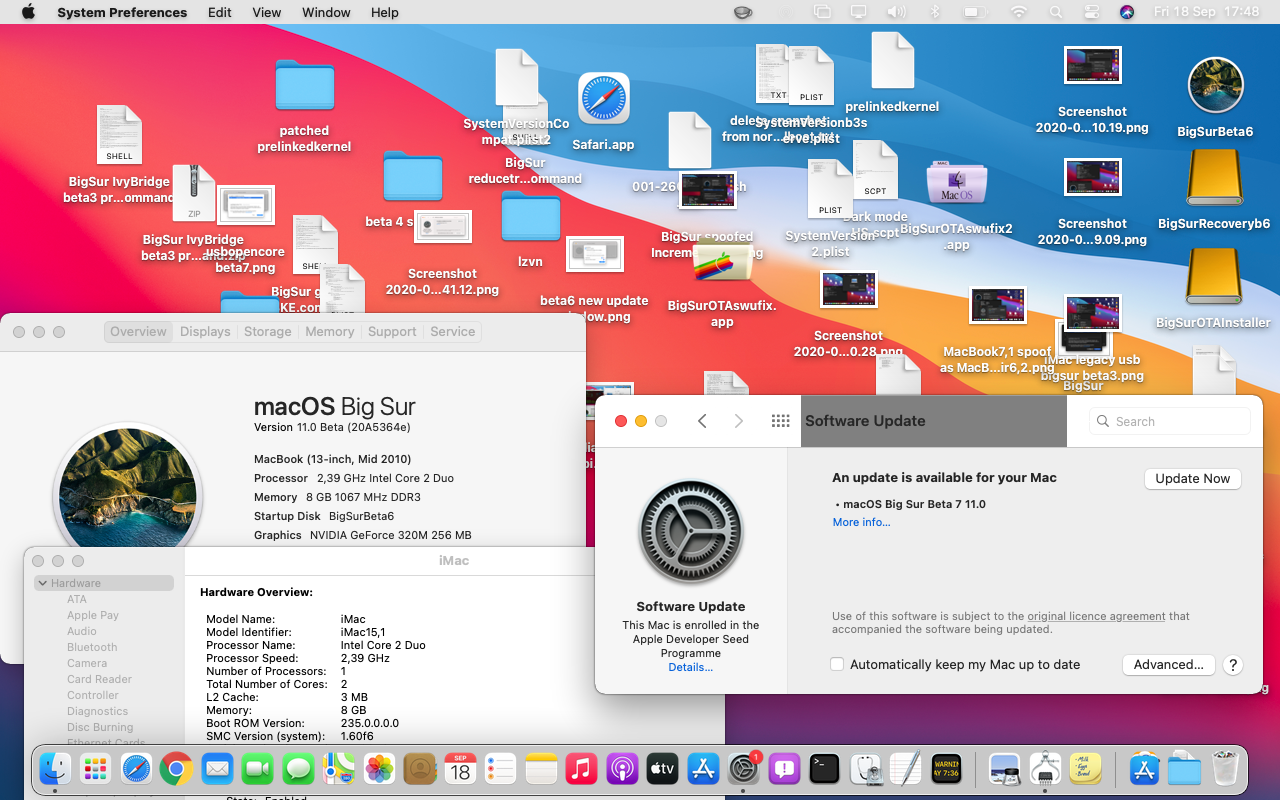The image size is (1280, 800).
Task: Open System Preferences with badge in Dock
Action: point(743,769)
